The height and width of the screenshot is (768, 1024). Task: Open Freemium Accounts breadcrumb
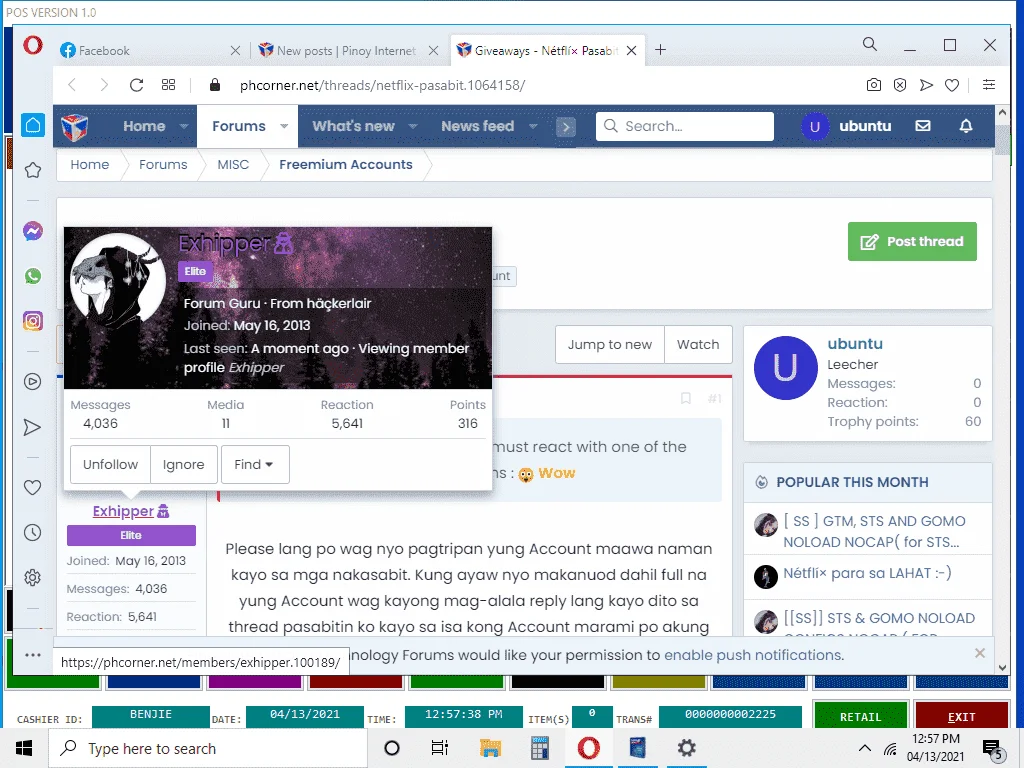[x=345, y=165]
